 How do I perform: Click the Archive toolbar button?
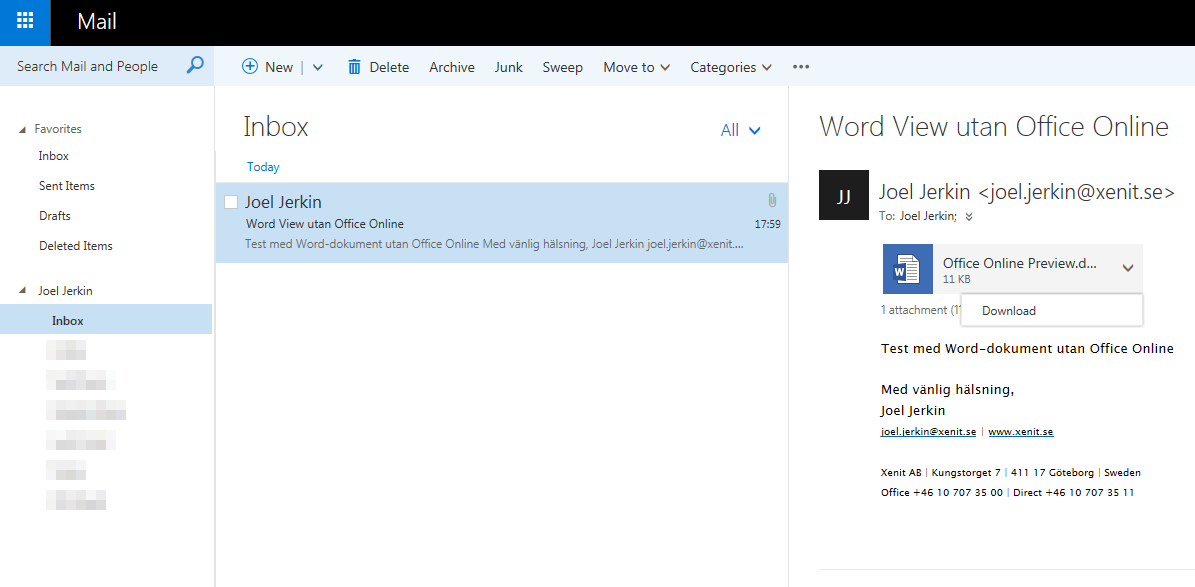(452, 67)
